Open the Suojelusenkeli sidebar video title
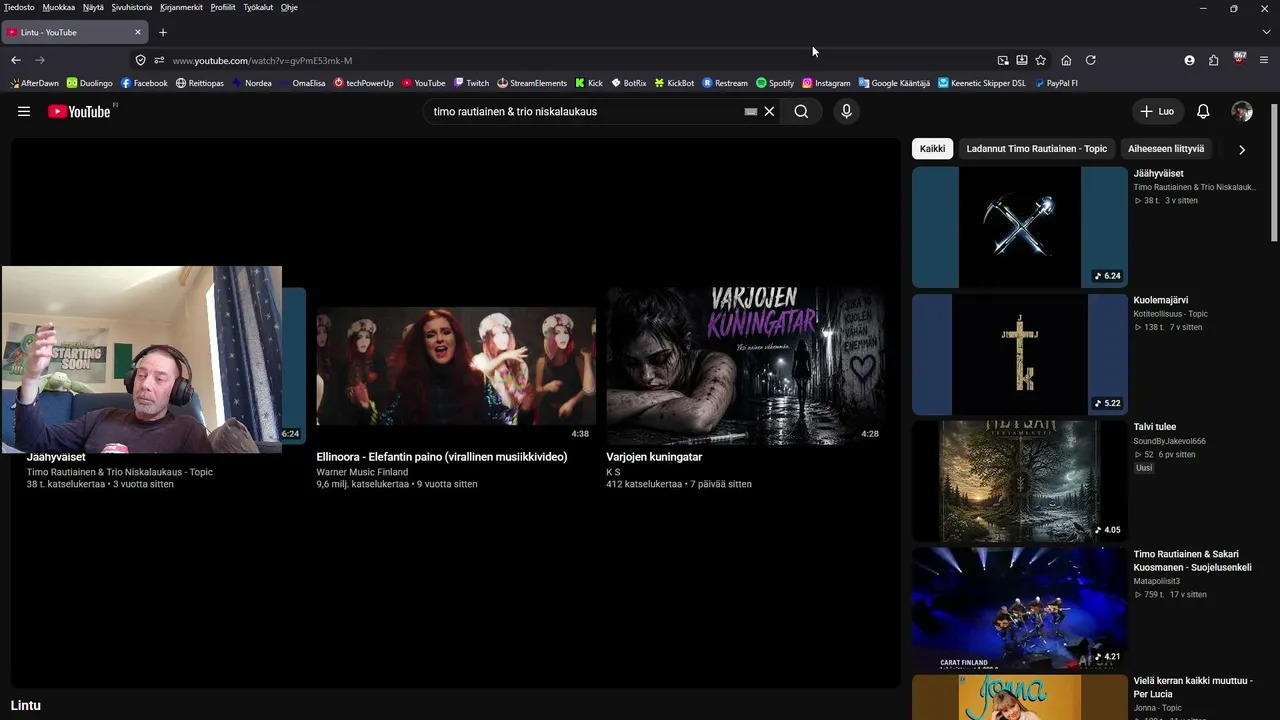Viewport: 1280px width, 720px height. [1192, 560]
